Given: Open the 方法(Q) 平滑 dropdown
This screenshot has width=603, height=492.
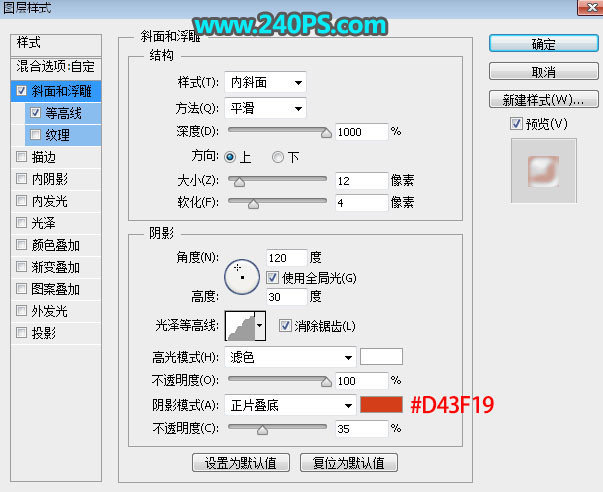Looking at the screenshot, I should coord(265,108).
